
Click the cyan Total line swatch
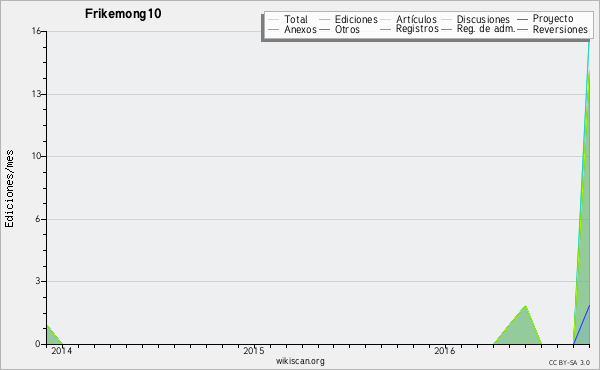[273, 19]
